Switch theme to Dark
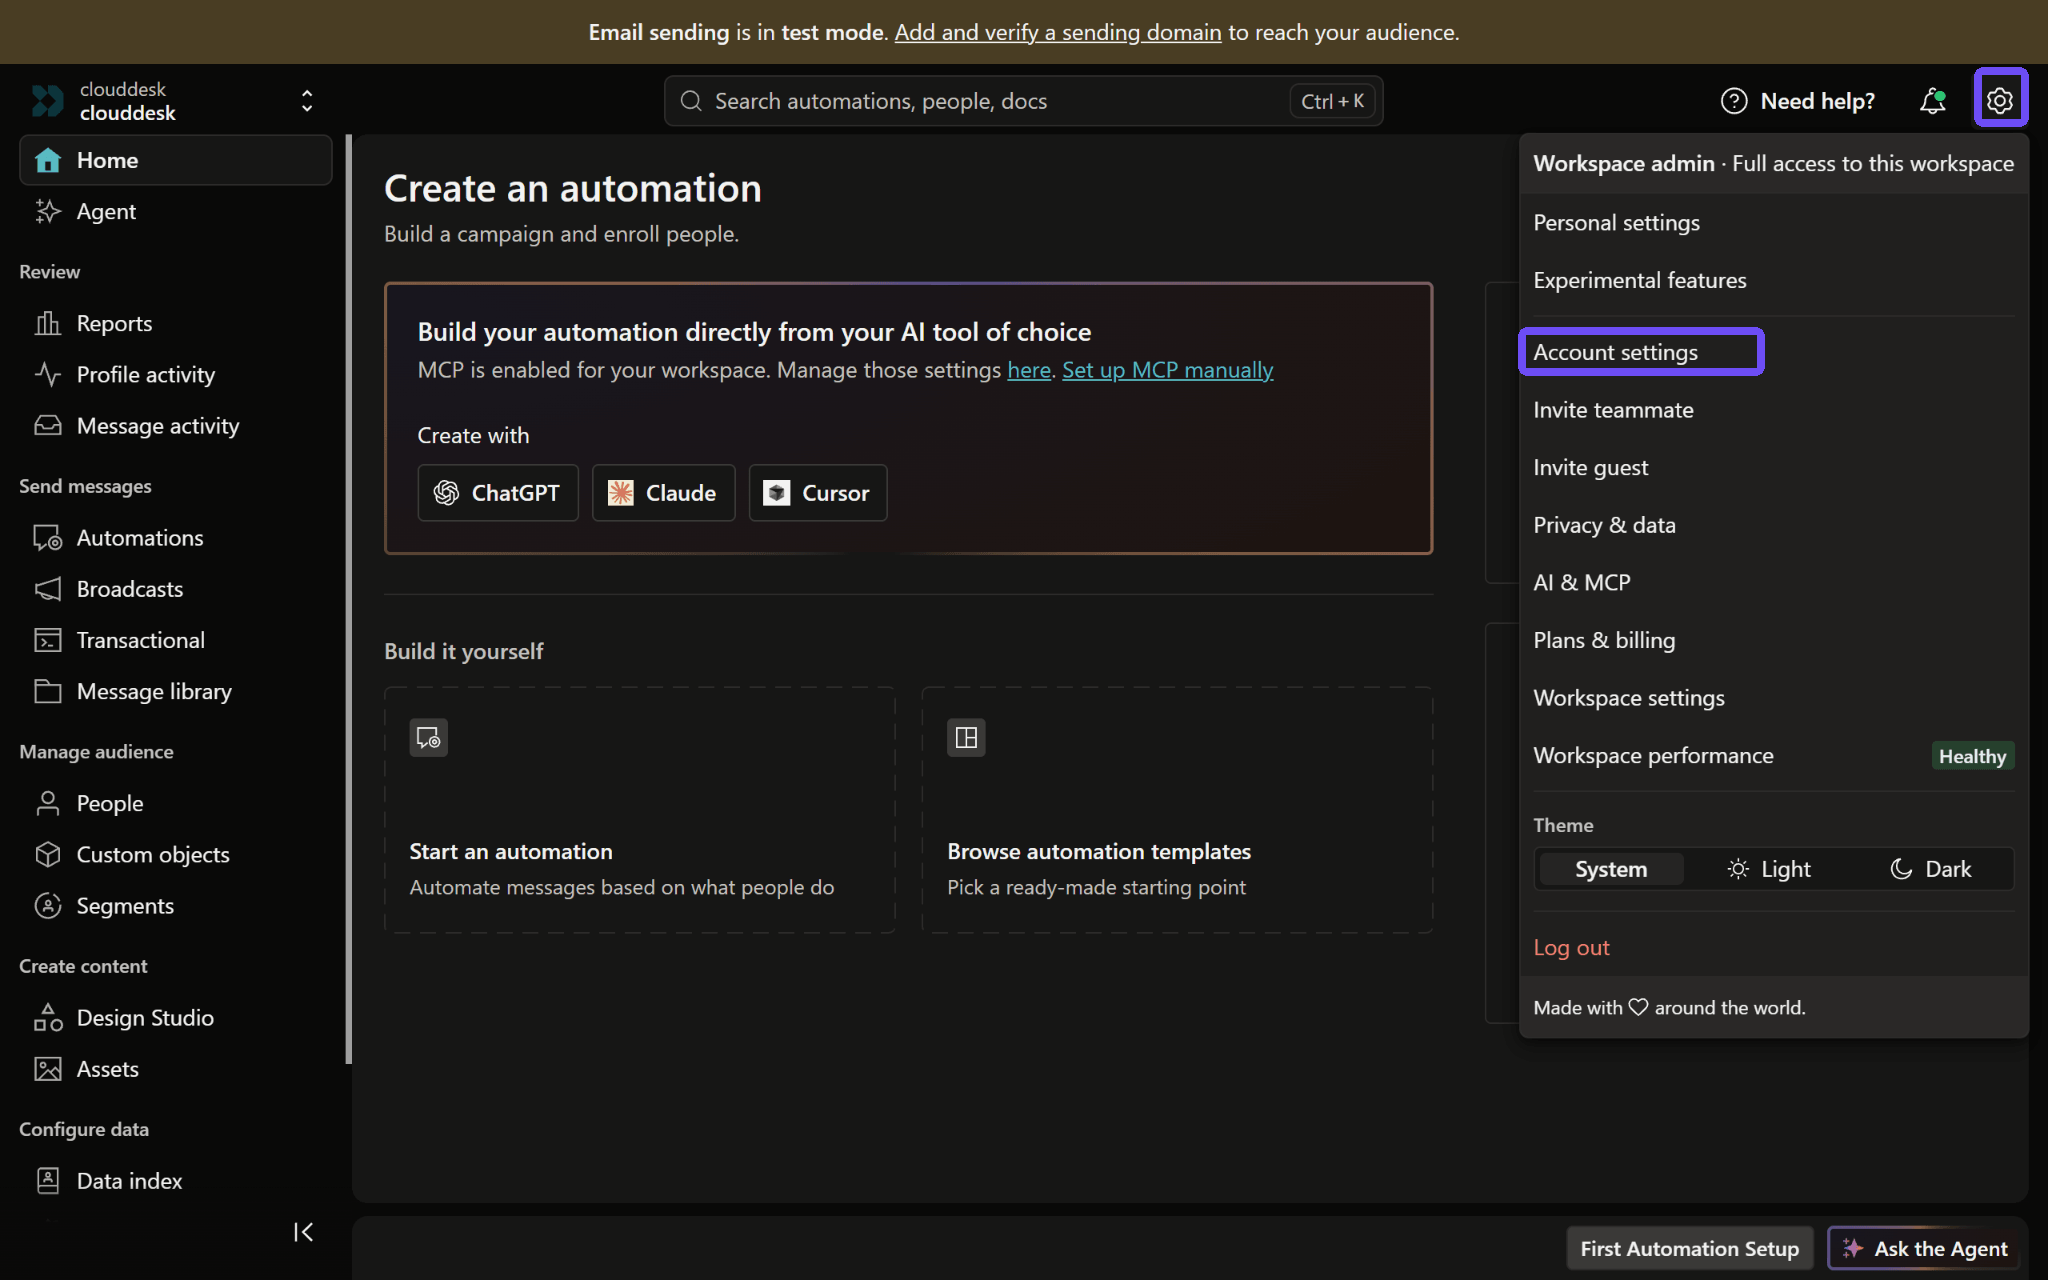This screenshot has width=2048, height=1280. tap(1930, 869)
